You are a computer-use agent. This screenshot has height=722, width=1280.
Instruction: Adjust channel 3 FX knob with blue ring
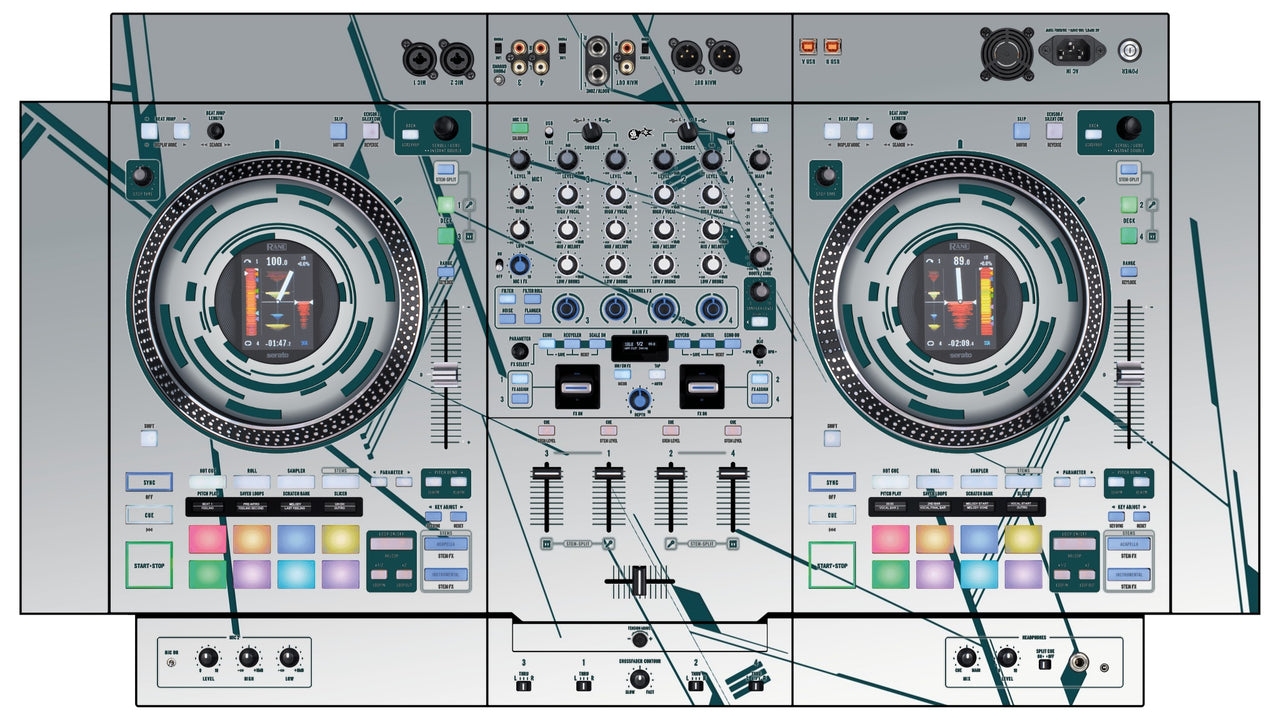567,308
